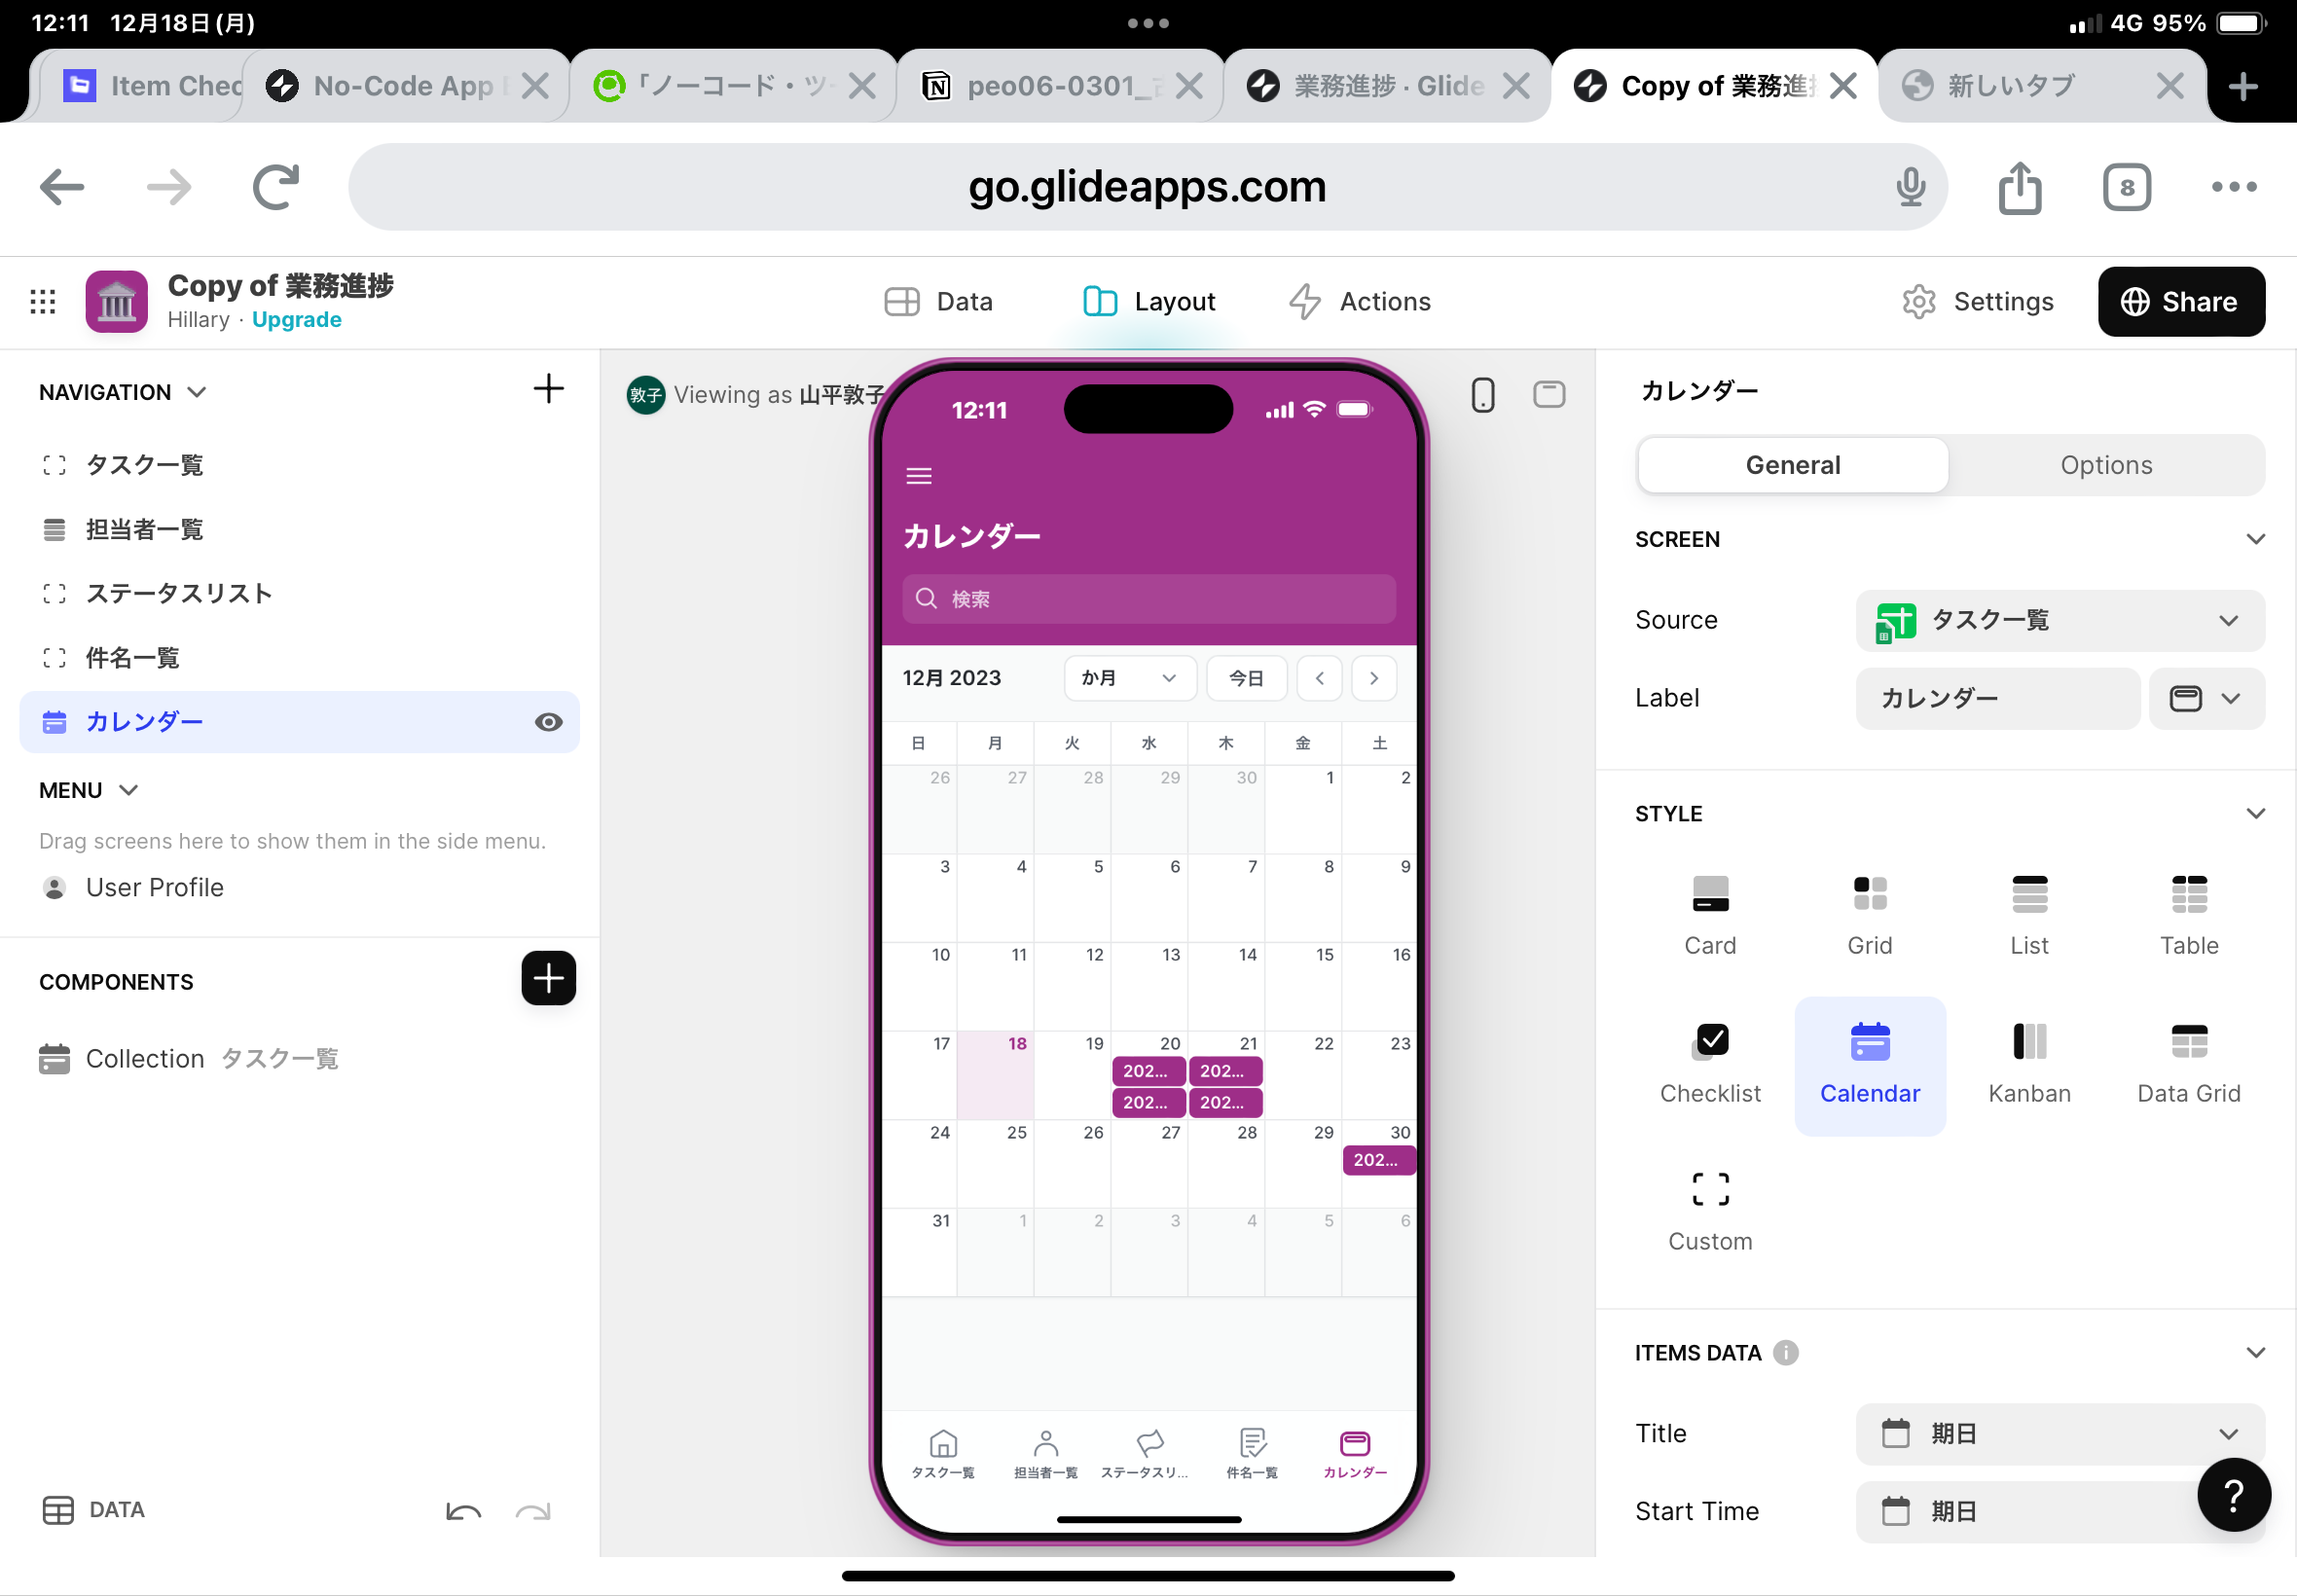
Task: Switch to the Options segment
Action: (x=2105, y=465)
